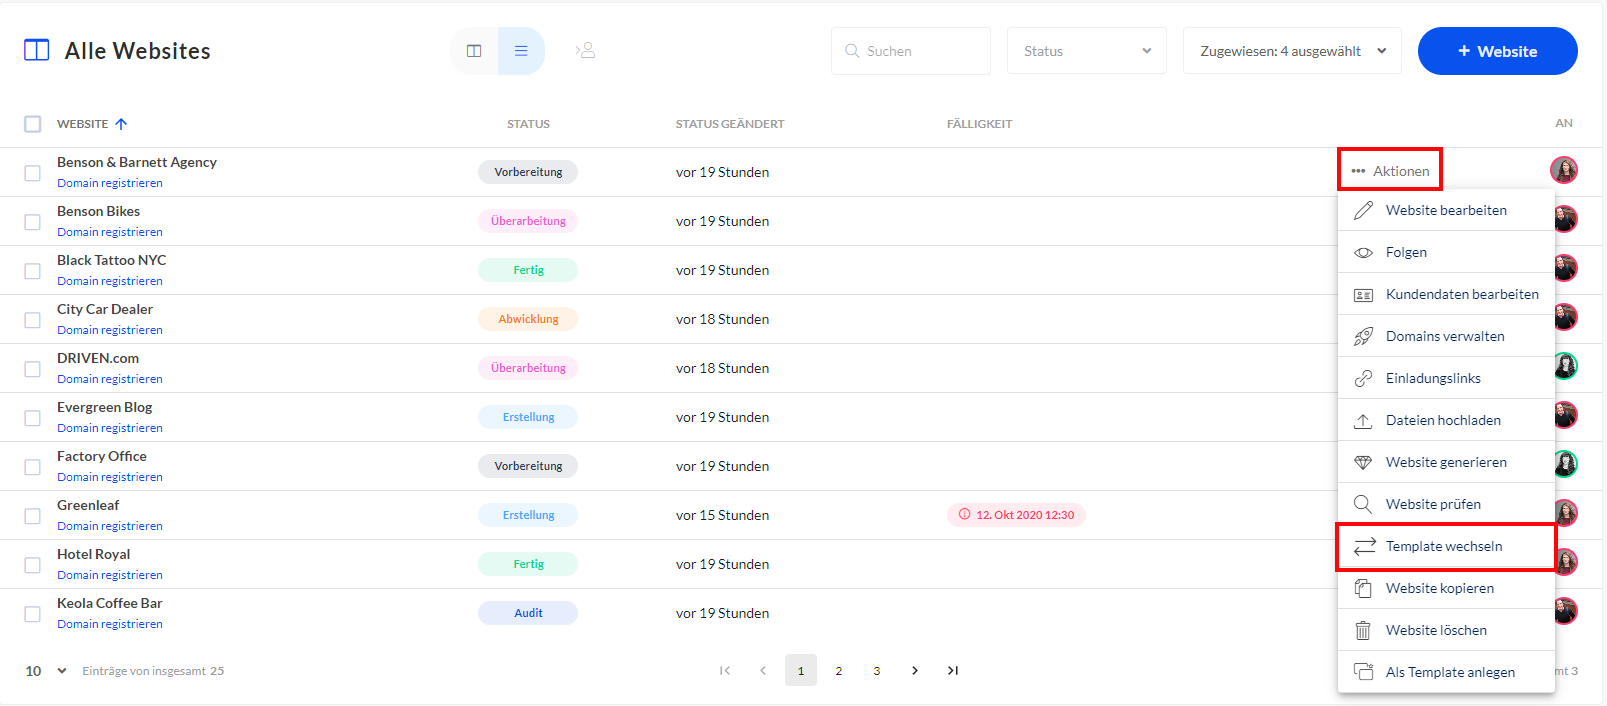Open the assign user icon
Viewport: 1607px width, 706px height.
pos(586,50)
